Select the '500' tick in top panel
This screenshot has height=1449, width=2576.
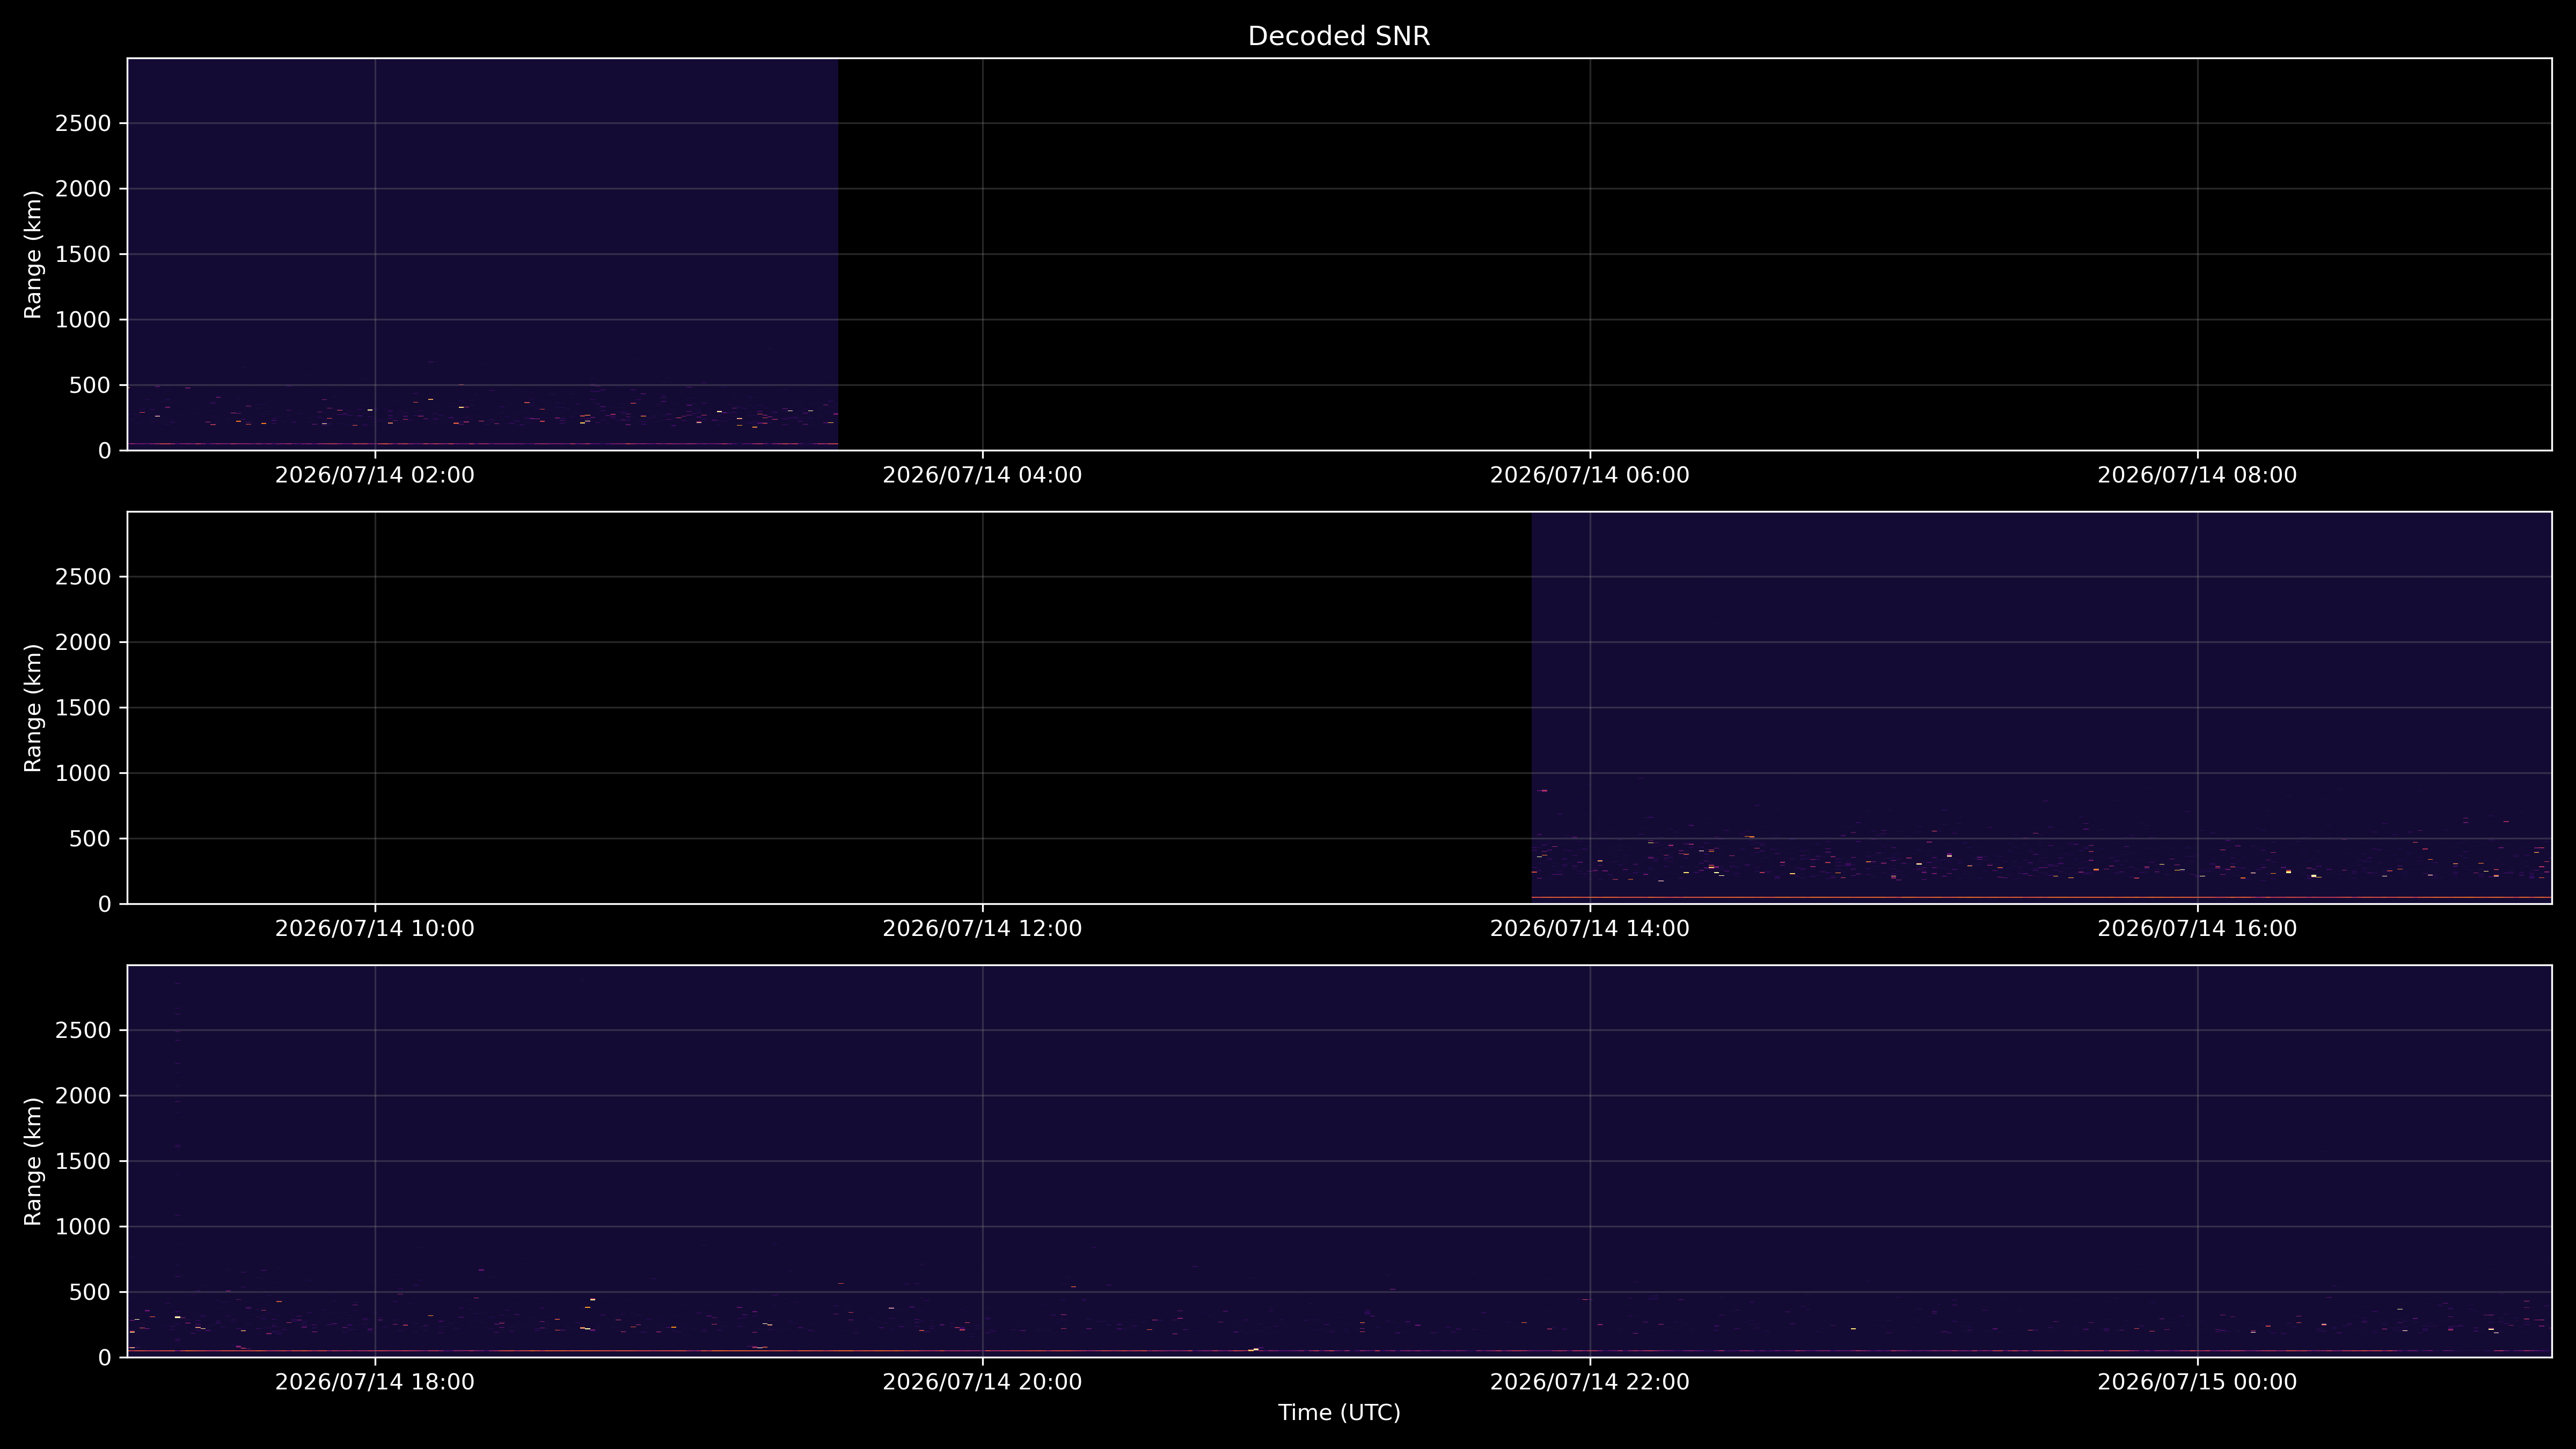tap(90, 386)
